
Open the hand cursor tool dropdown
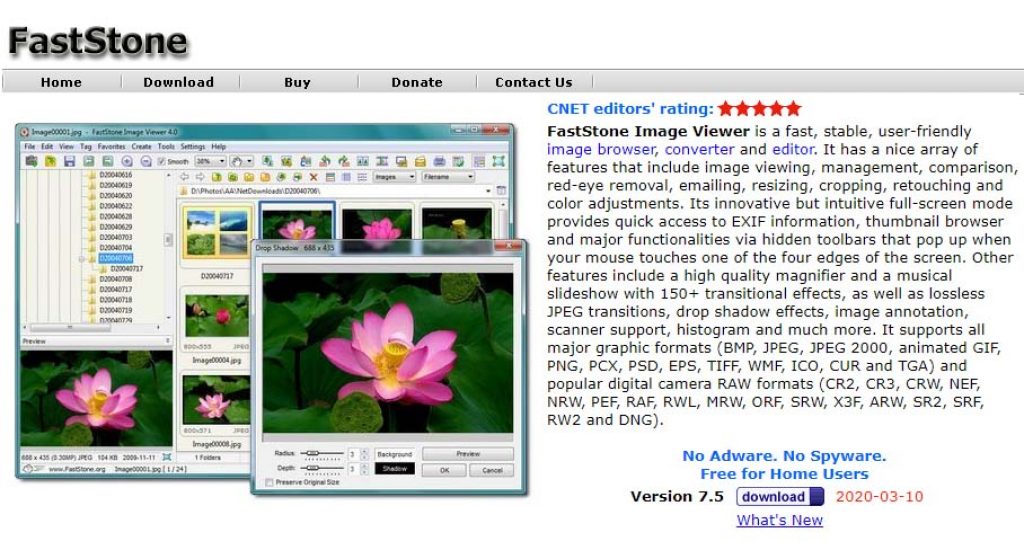pyautogui.click(x=242, y=161)
